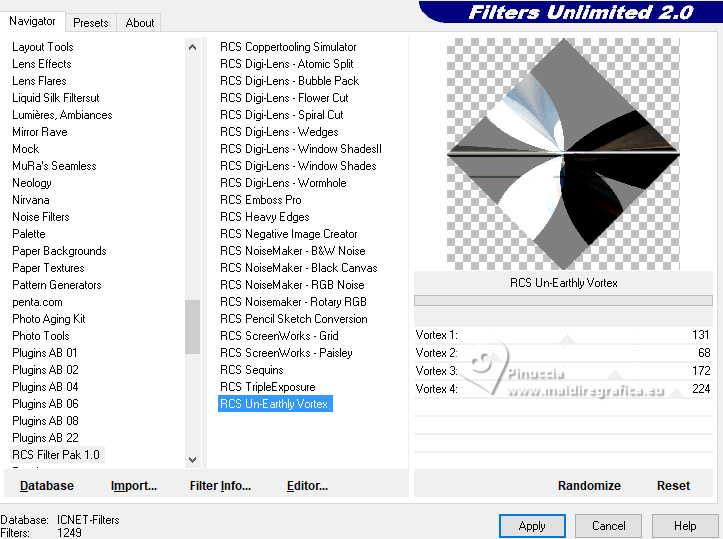Open Filter Info...
This screenshot has height=539, width=723.
point(220,486)
